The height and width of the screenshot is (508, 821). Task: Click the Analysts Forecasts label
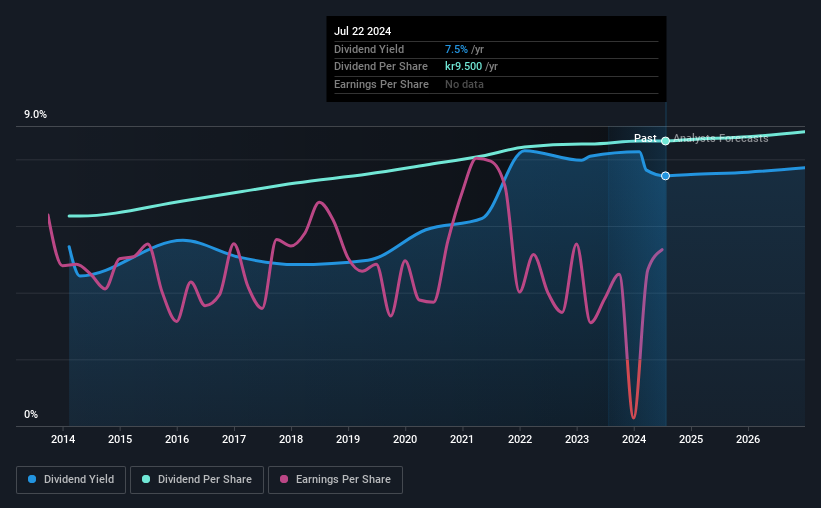[x=721, y=138]
